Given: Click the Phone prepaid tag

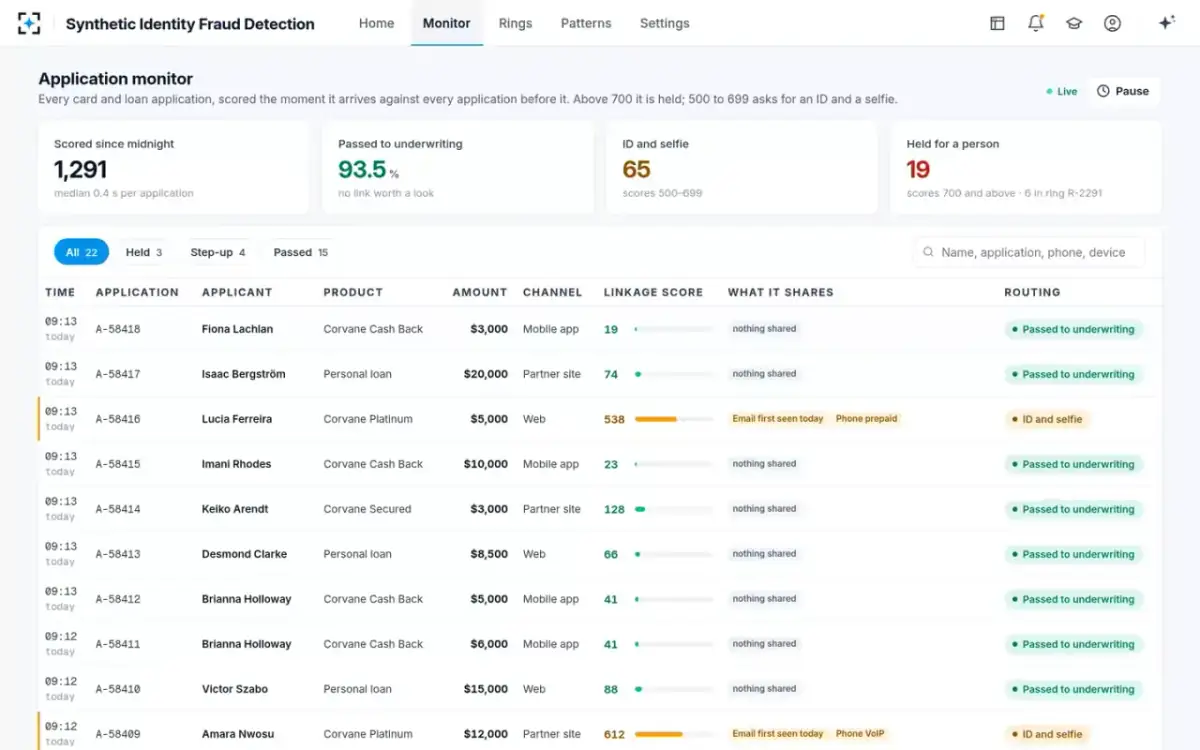Looking at the screenshot, I should [866, 419].
